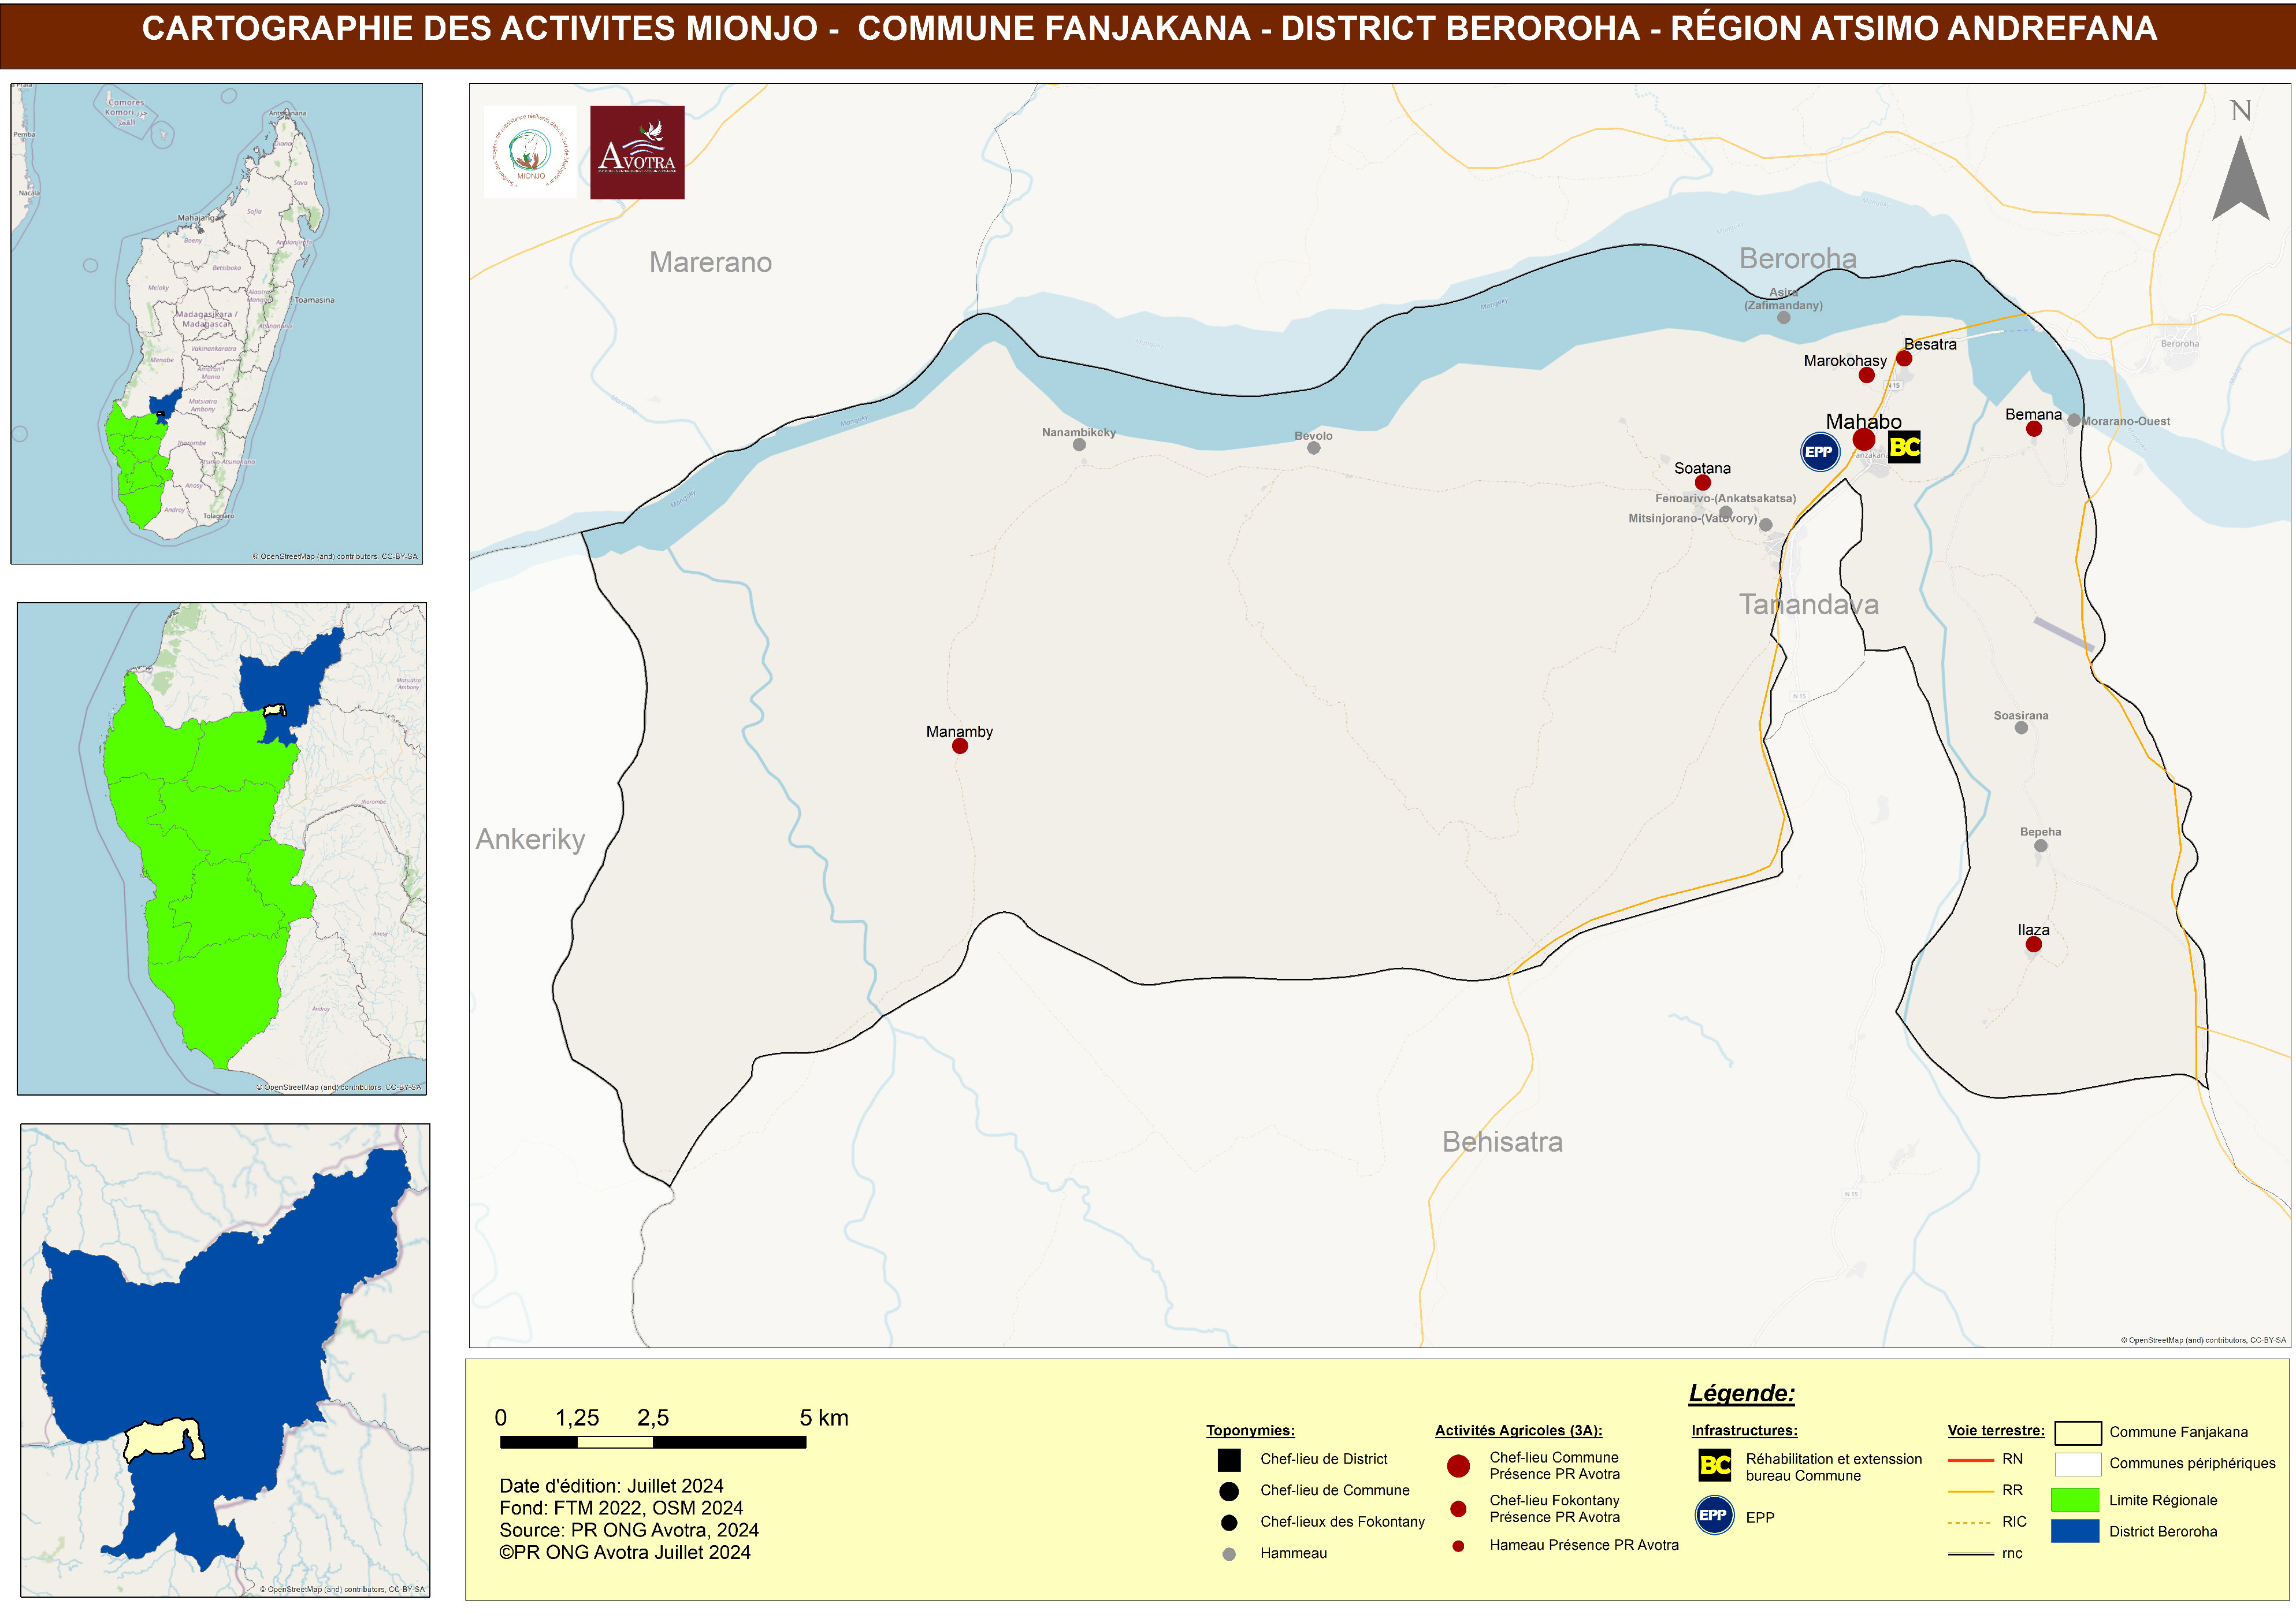2296x1622 pixels.
Task: Click the Manamby red marker
Action: coord(960,746)
